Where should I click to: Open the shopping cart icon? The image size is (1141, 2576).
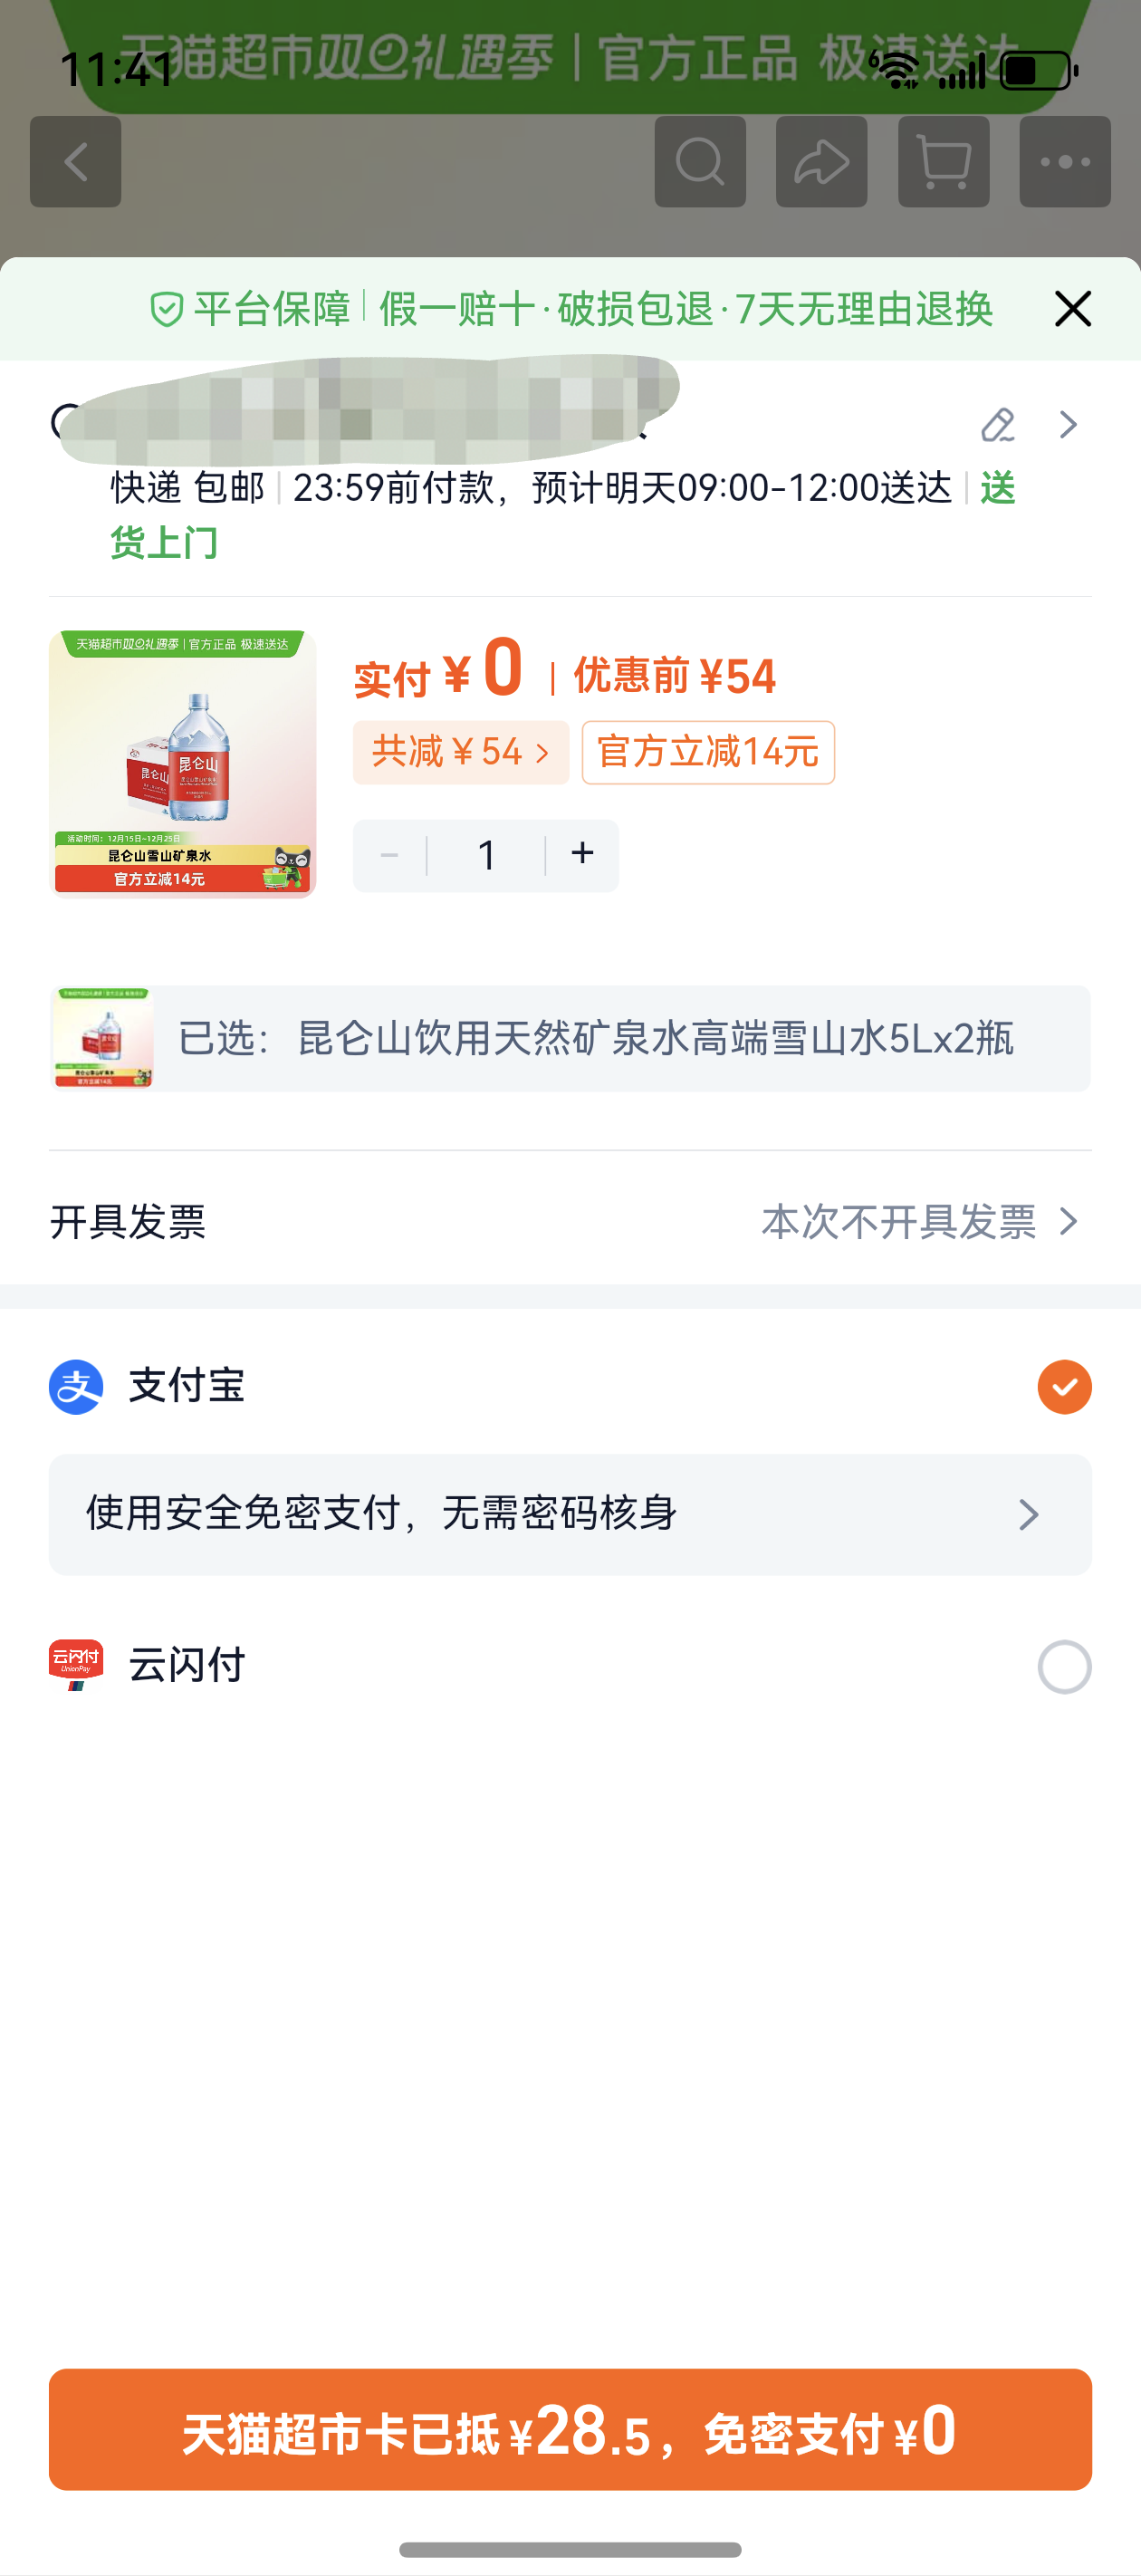tap(943, 162)
